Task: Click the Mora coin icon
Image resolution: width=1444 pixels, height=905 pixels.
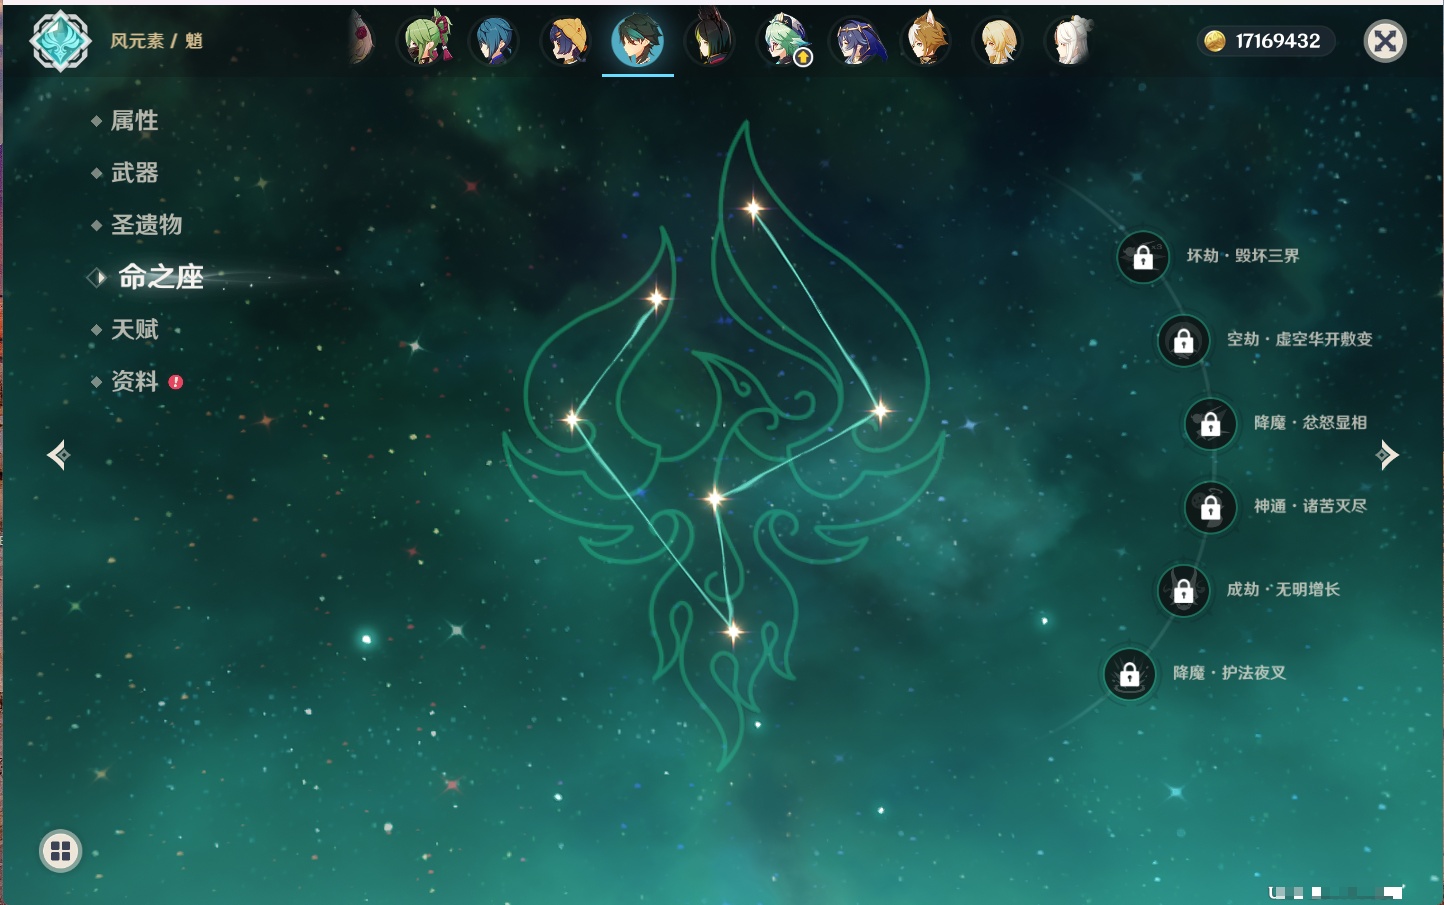Action: click(x=1215, y=41)
